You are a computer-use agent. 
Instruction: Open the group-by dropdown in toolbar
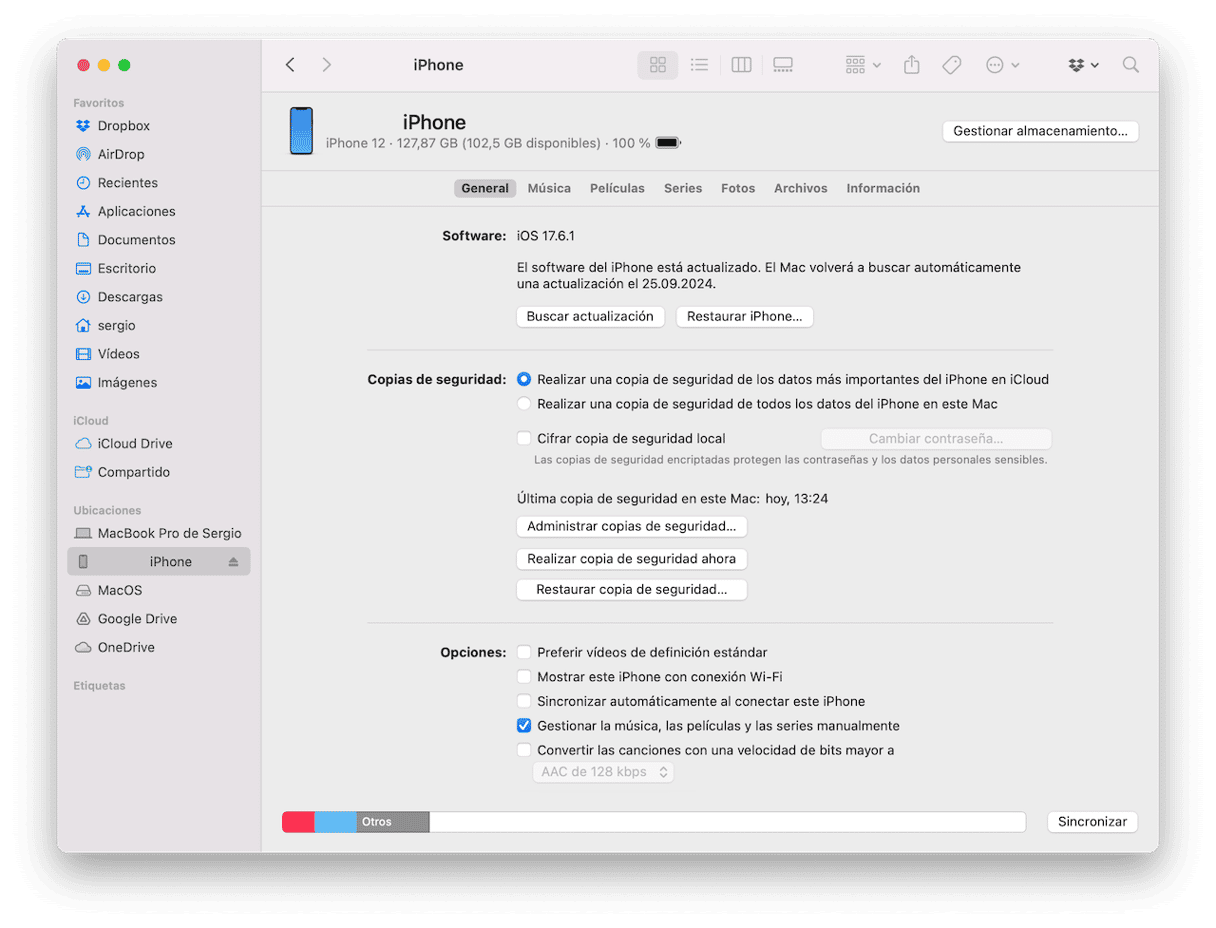863,65
